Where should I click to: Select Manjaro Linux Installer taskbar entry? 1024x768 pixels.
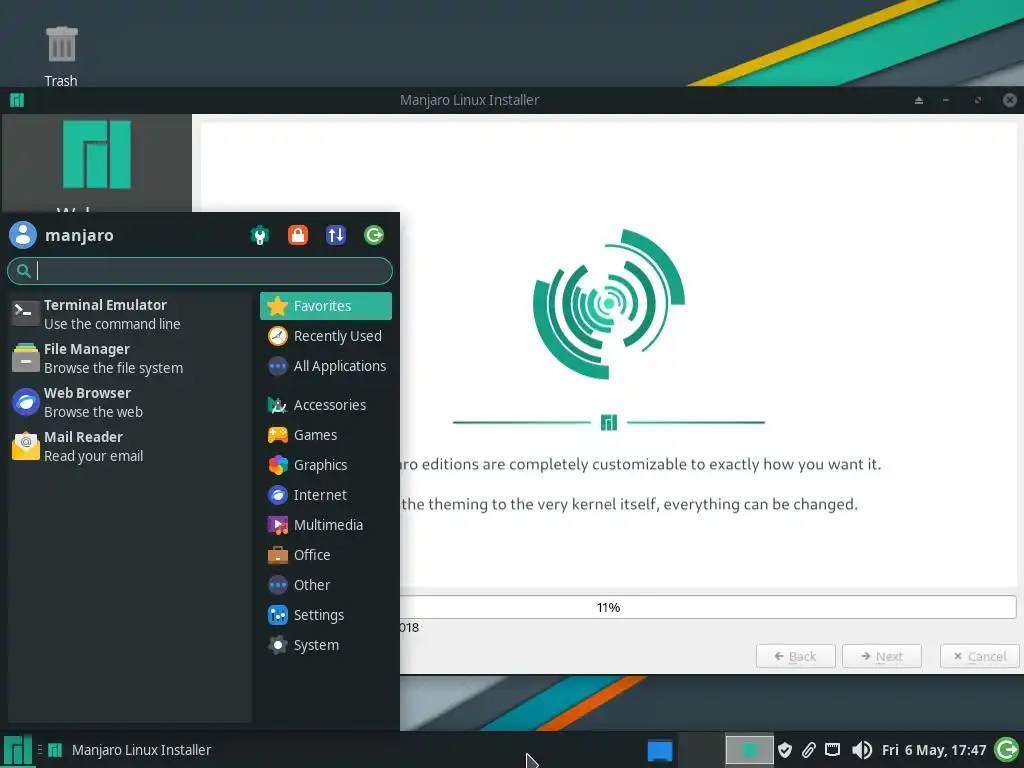click(x=131, y=750)
